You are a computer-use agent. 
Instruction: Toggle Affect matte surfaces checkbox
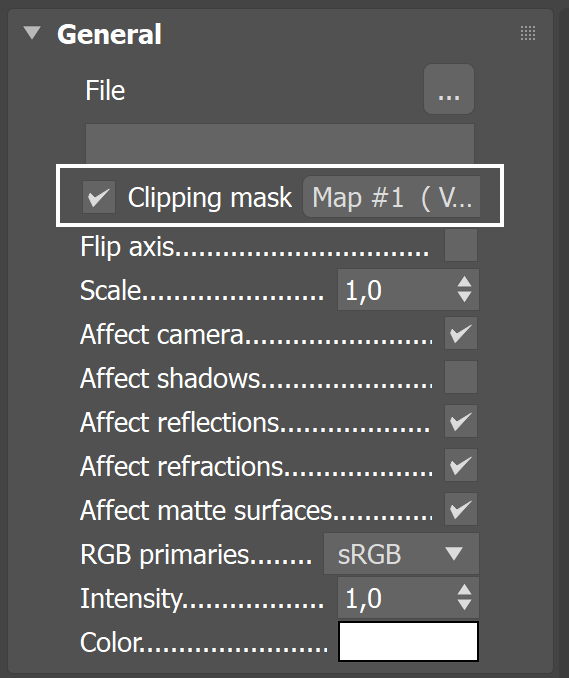click(461, 509)
